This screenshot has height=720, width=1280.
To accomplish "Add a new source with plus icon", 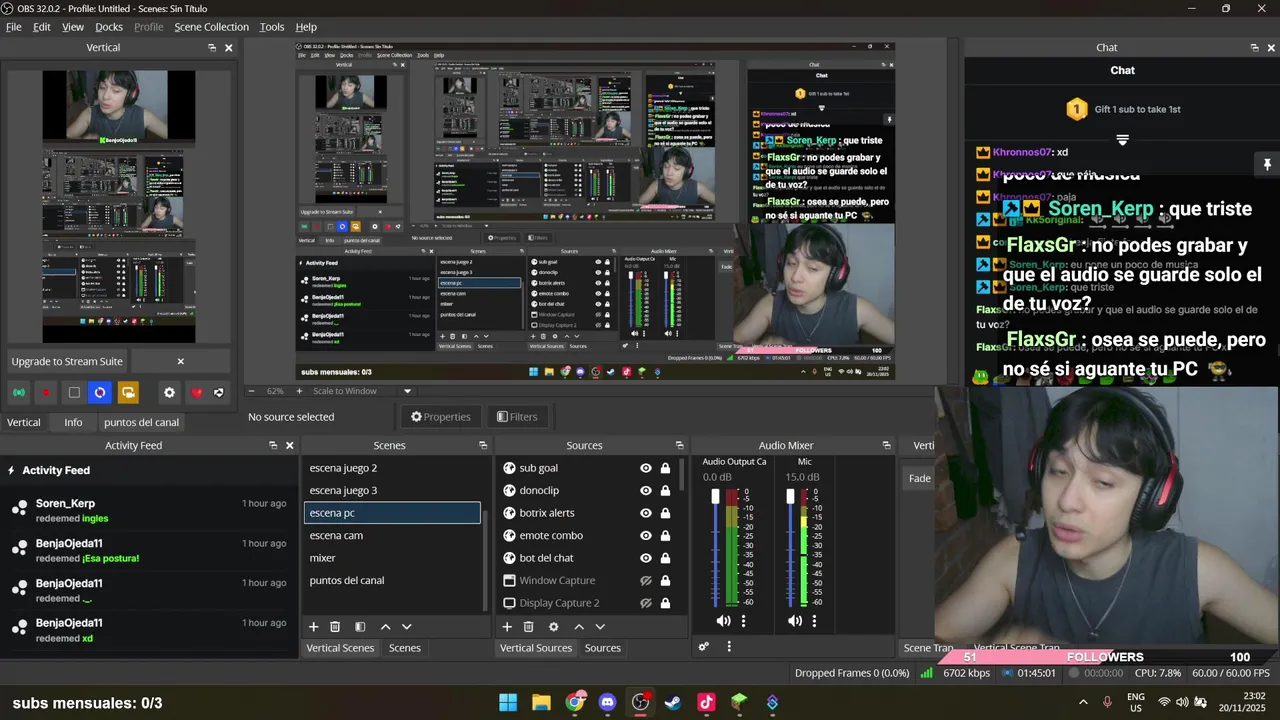I will point(506,627).
